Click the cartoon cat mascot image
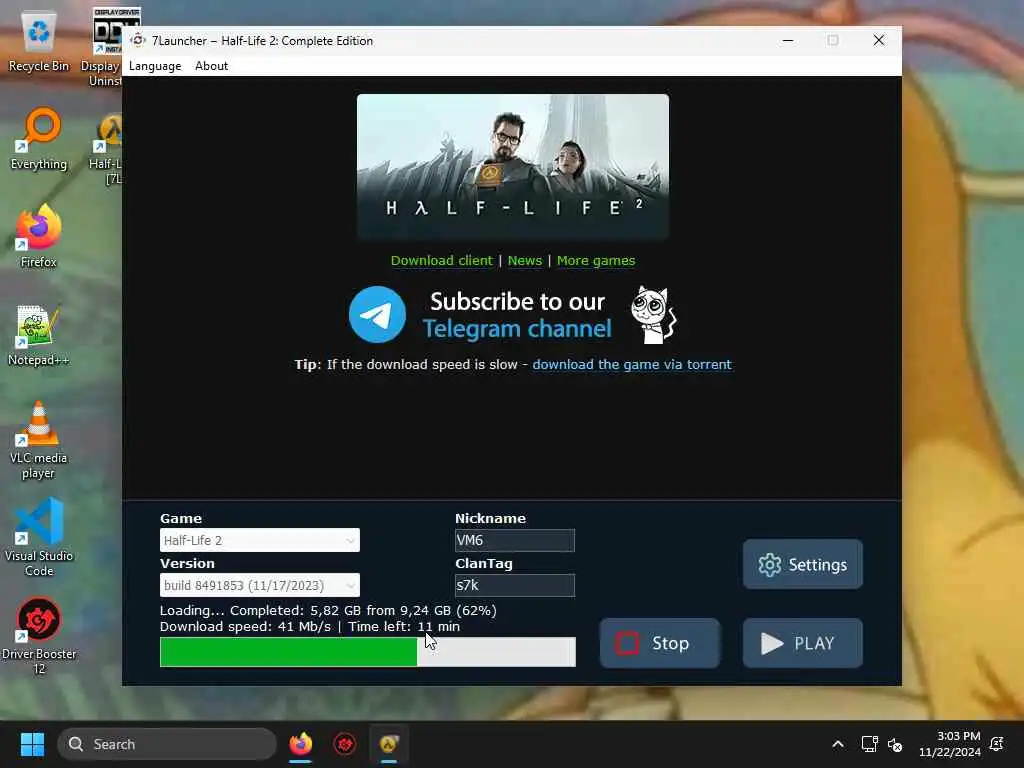 [653, 314]
